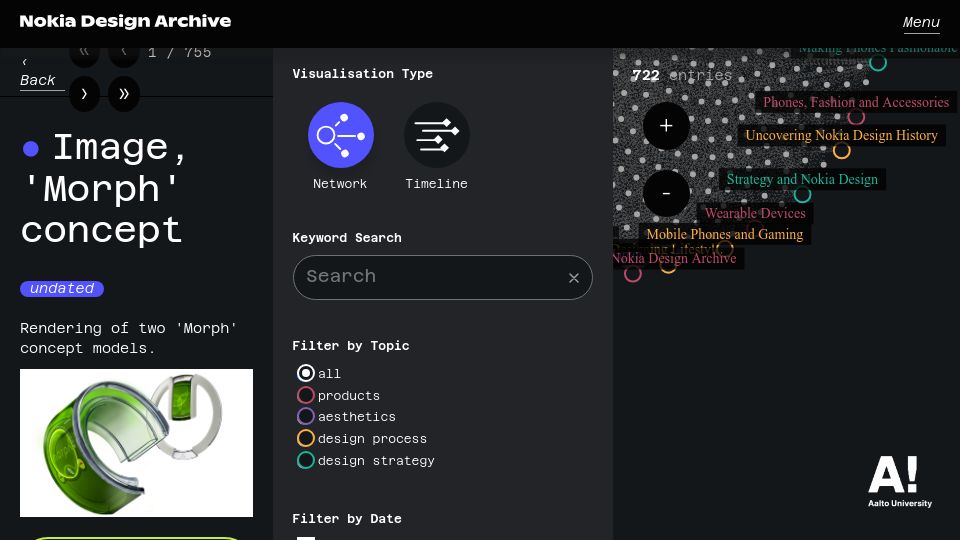Click the '722 entries' count text
This screenshot has height=540, width=960.
coord(681,75)
